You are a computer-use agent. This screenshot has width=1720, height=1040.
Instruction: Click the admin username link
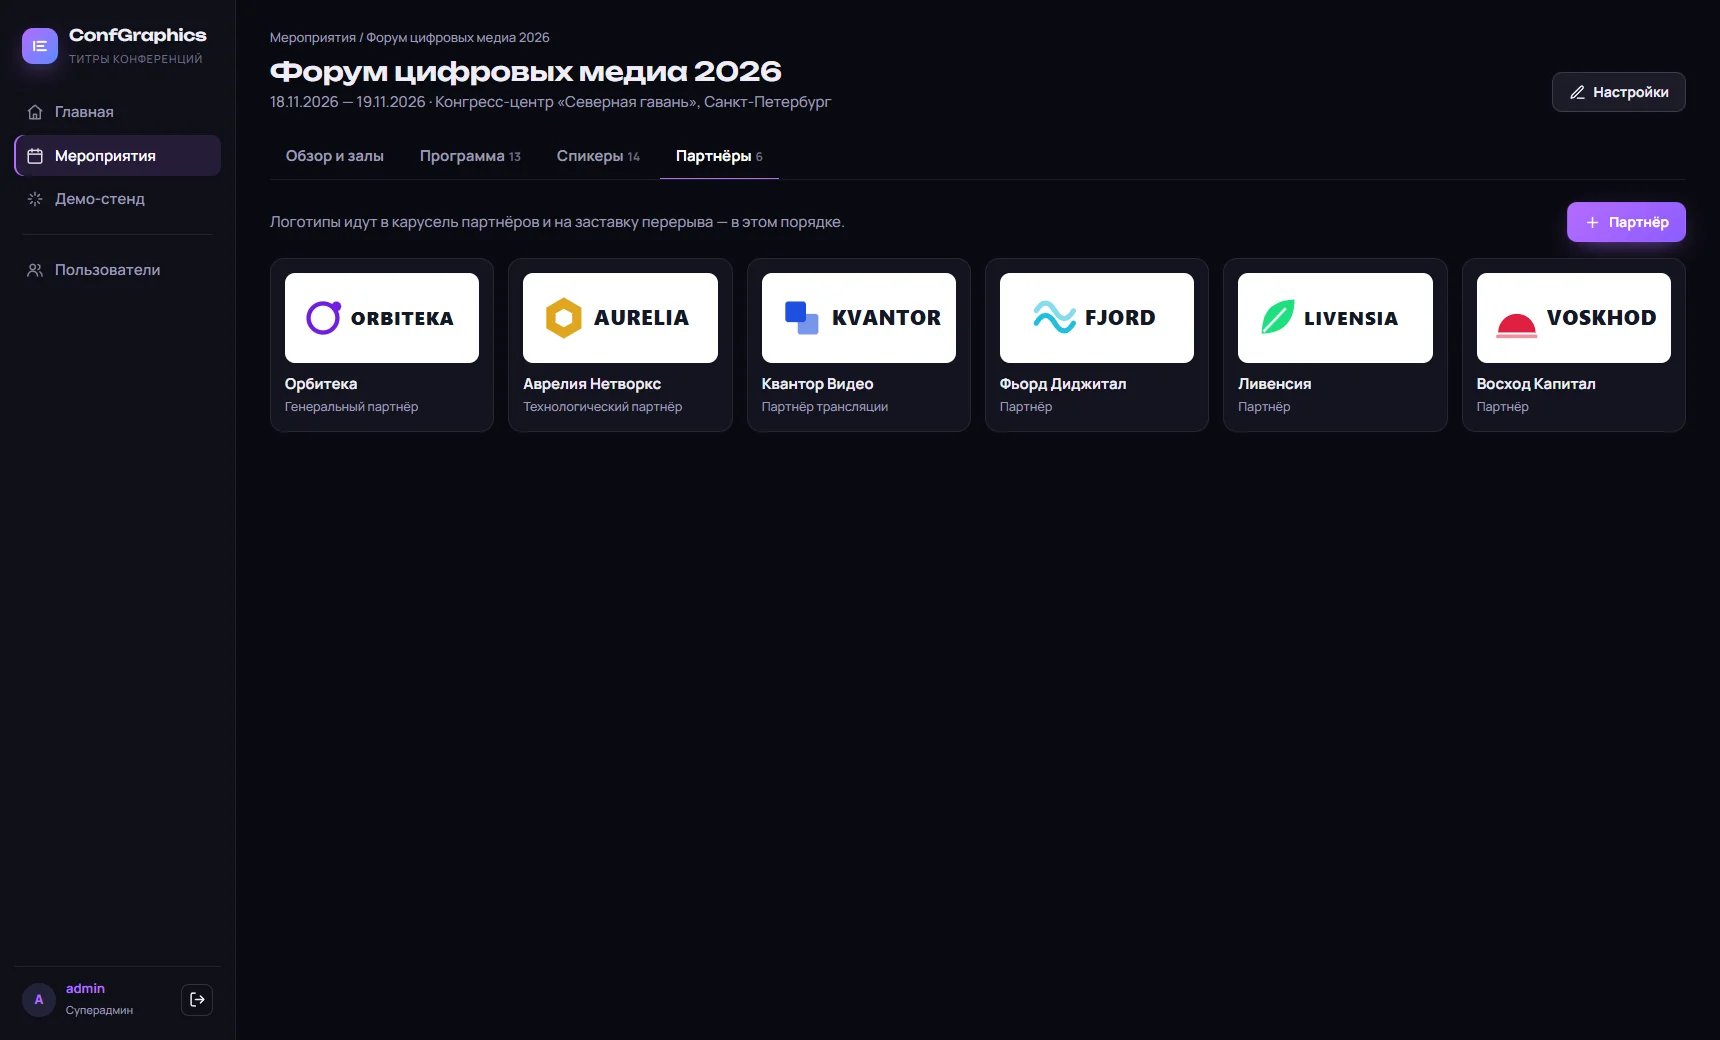click(x=85, y=988)
